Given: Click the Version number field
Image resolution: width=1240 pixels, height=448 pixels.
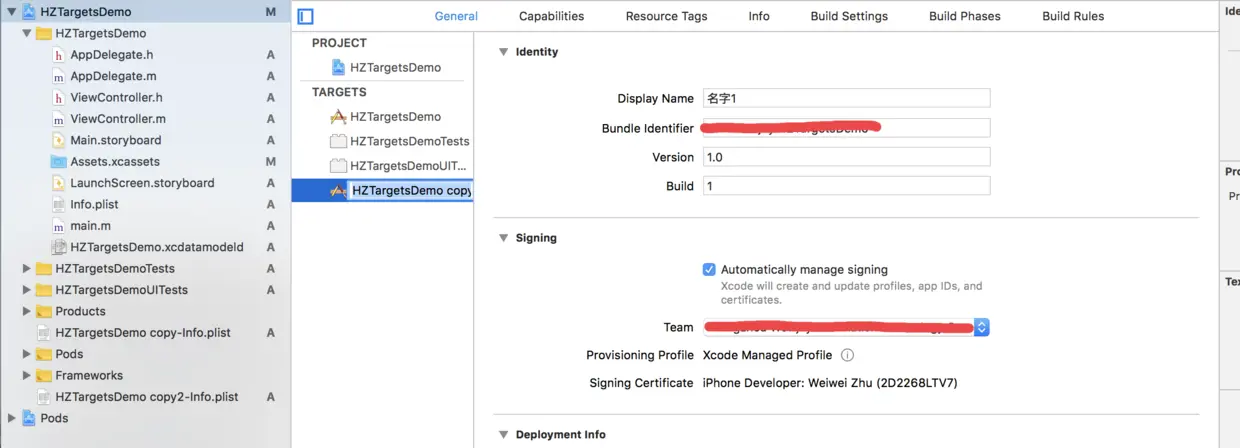Looking at the screenshot, I should pyautogui.click(x=846, y=157).
